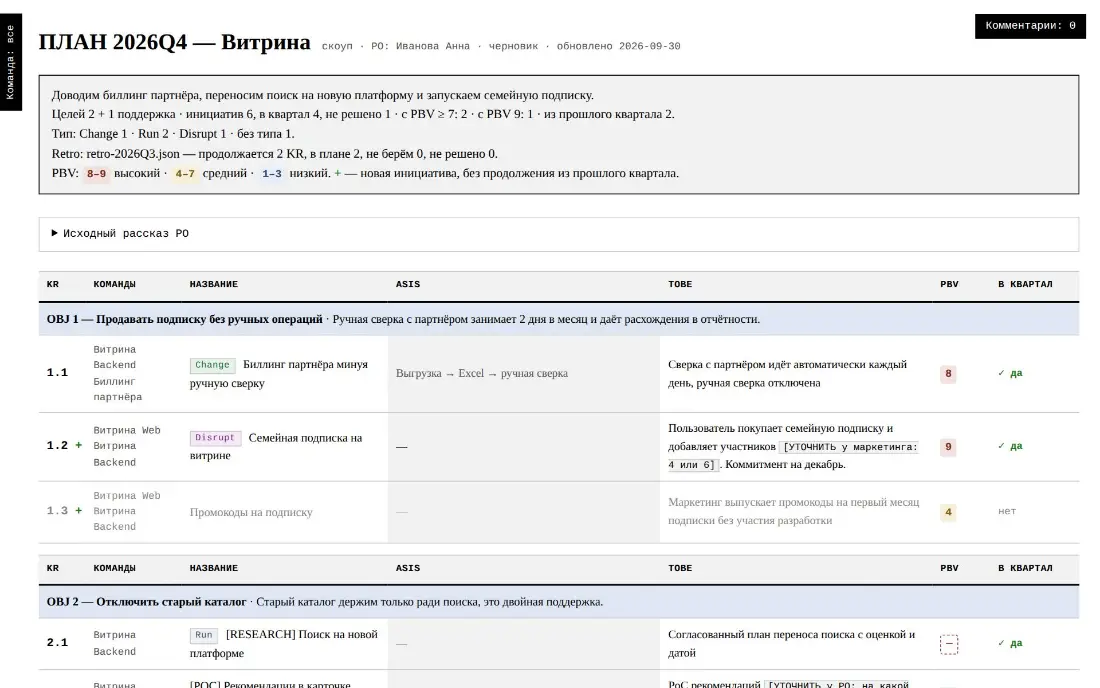Open the Комментарии: 0 panel button
The height and width of the screenshot is (688, 1100).
pos(1030,26)
